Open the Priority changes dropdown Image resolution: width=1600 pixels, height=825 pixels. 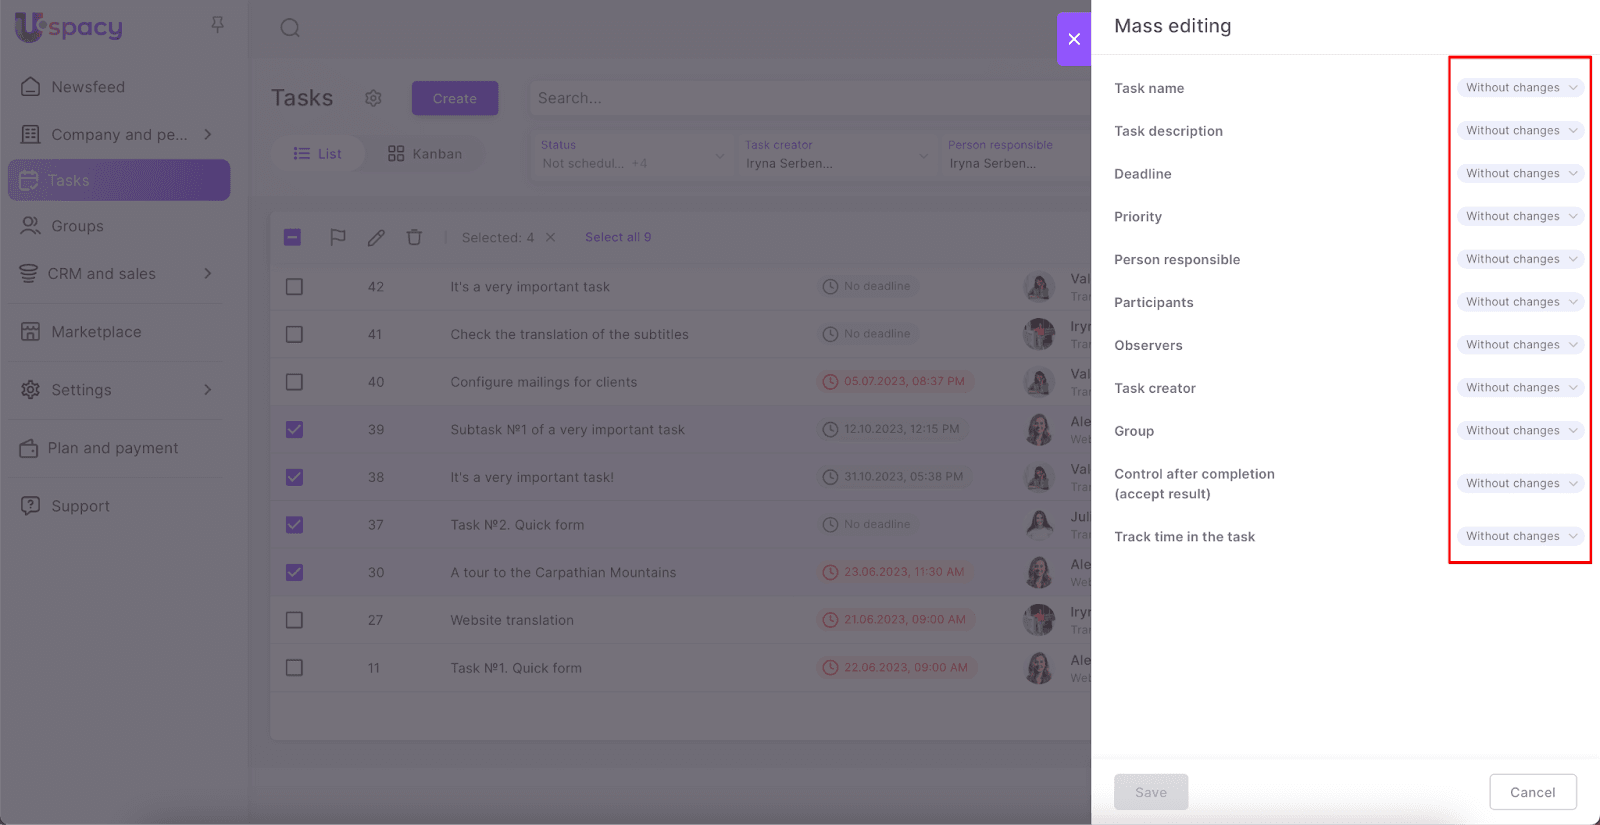coord(1520,216)
